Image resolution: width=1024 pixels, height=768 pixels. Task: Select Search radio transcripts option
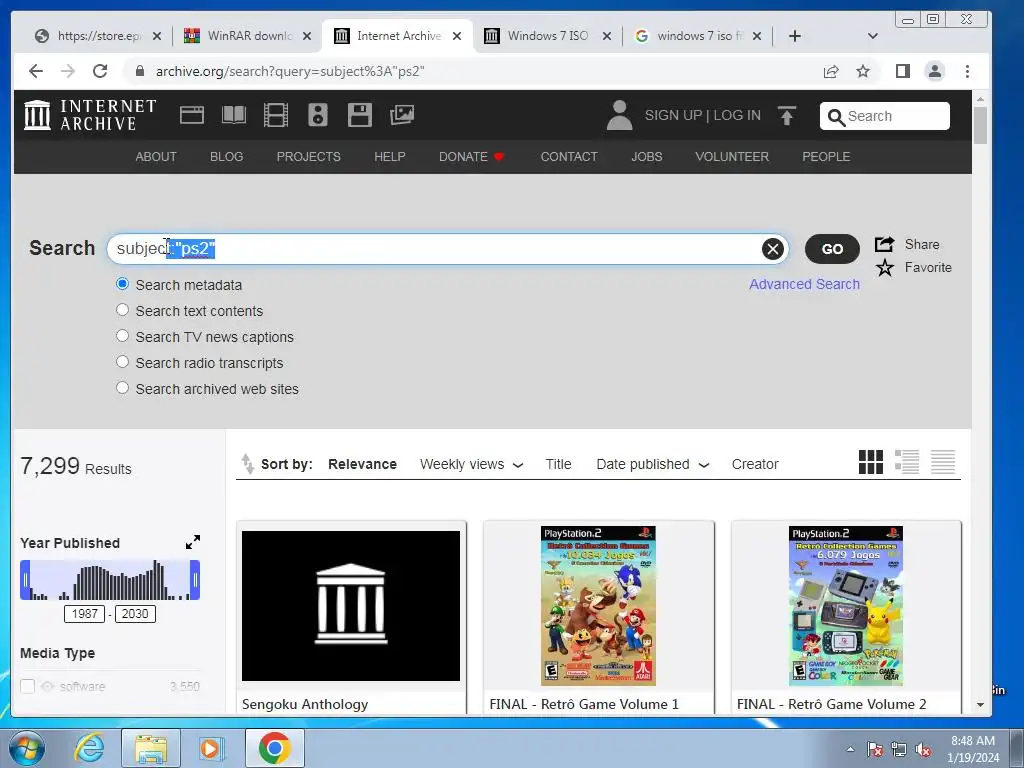click(x=122, y=361)
